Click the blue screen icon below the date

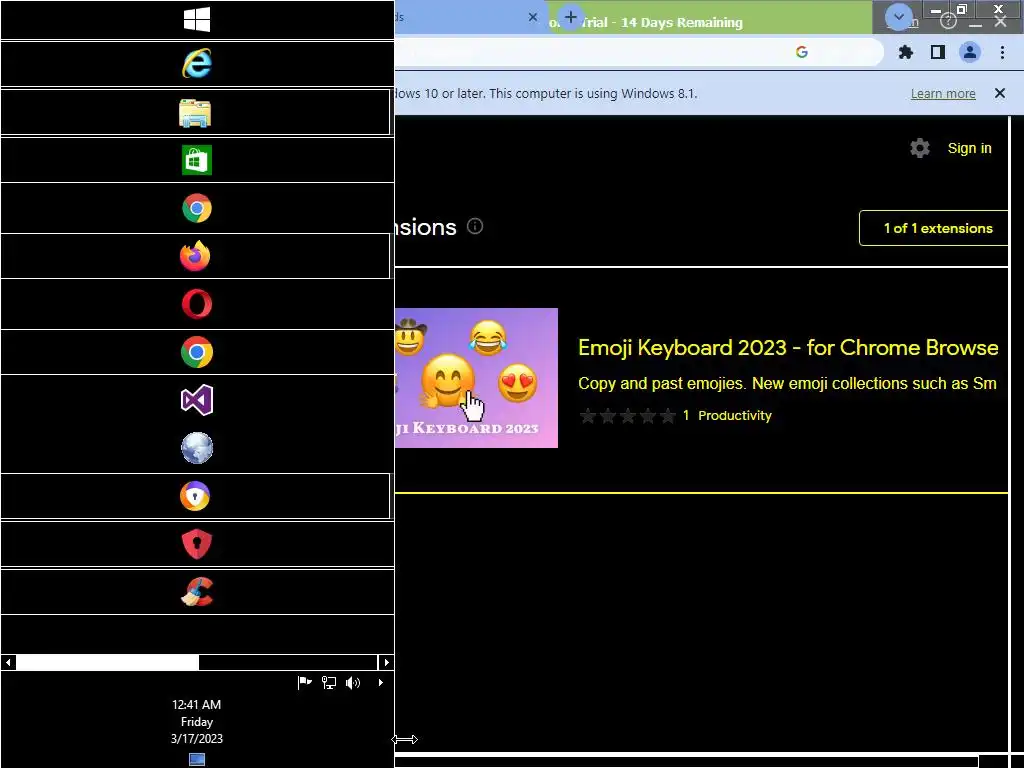click(x=197, y=760)
